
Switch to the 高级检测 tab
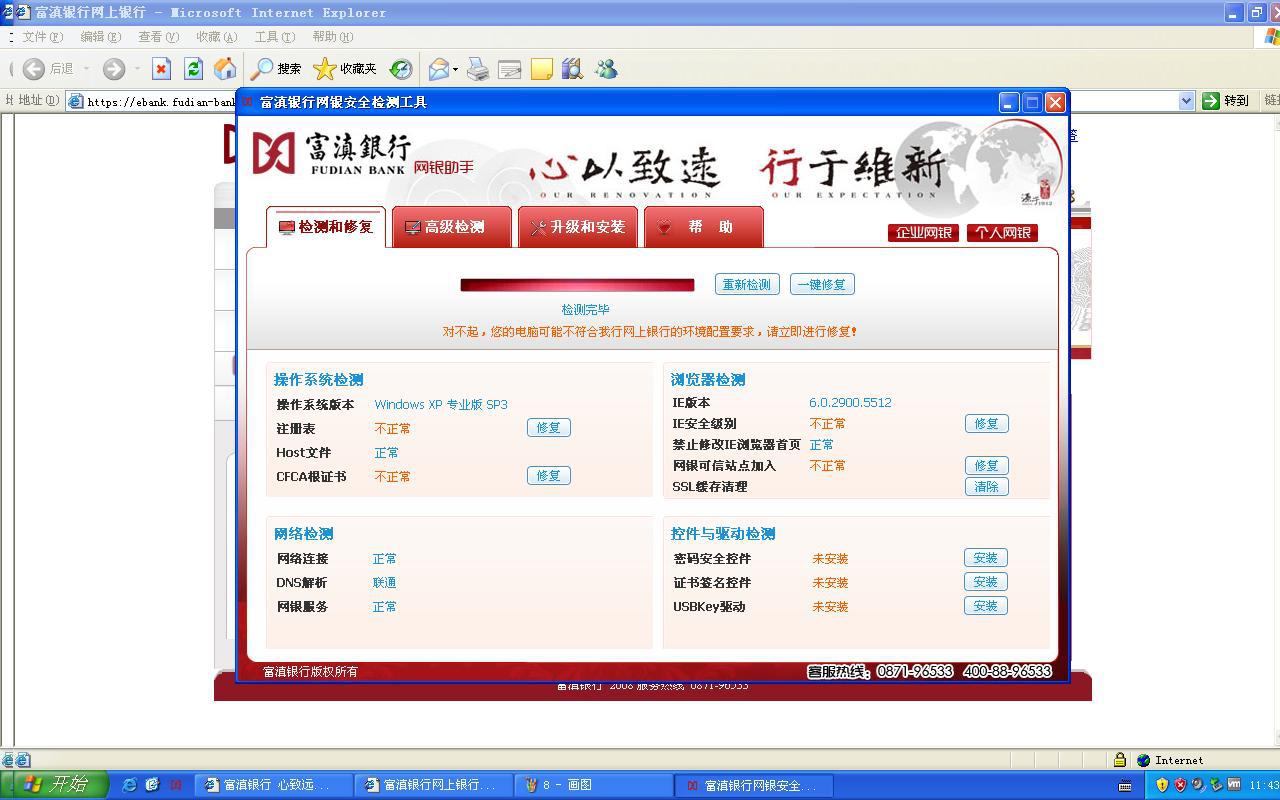[452, 227]
